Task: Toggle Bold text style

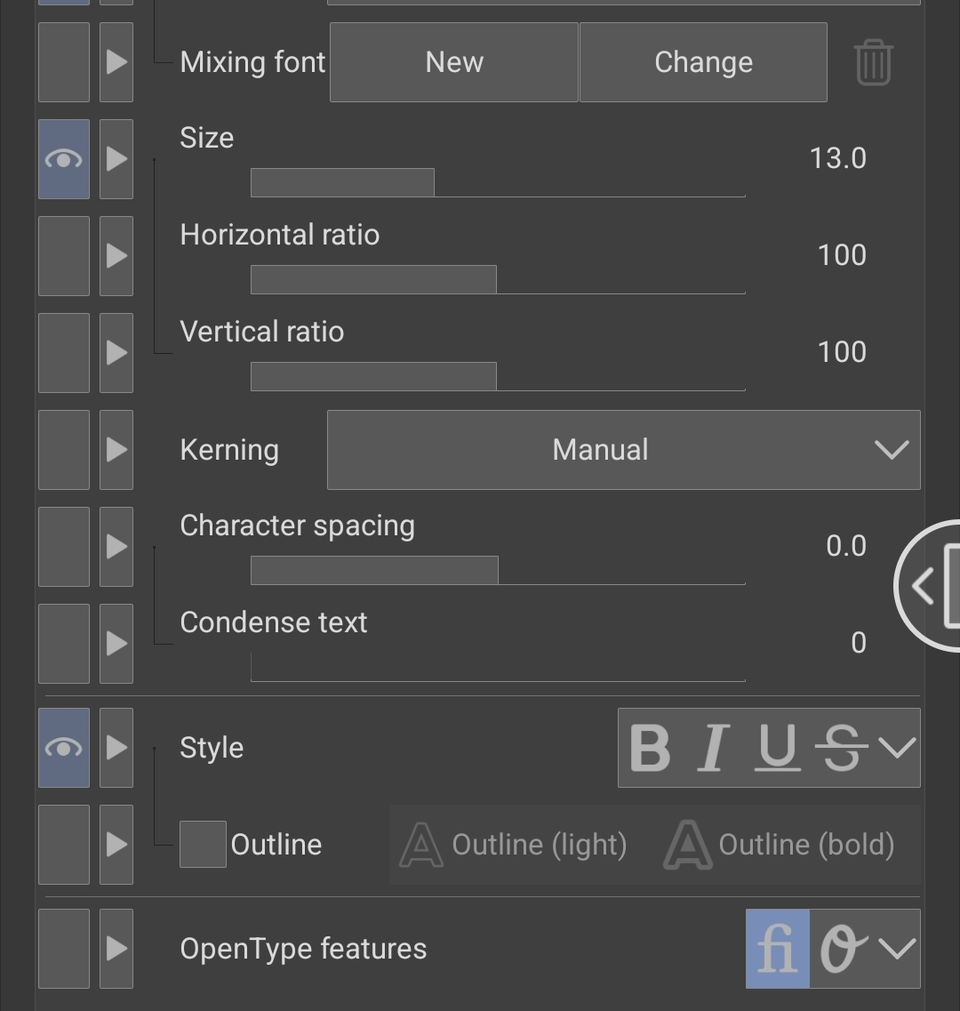Action: pyautogui.click(x=650, y=748)
